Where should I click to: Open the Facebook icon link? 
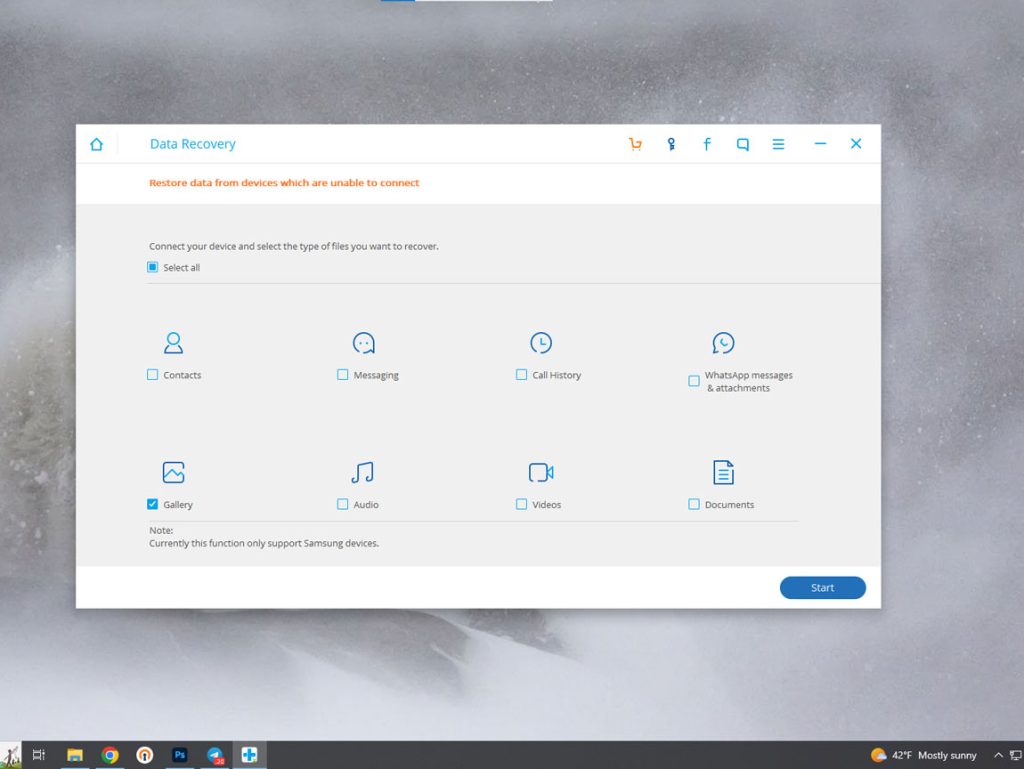pyautogui.click(x=707, y=144)
